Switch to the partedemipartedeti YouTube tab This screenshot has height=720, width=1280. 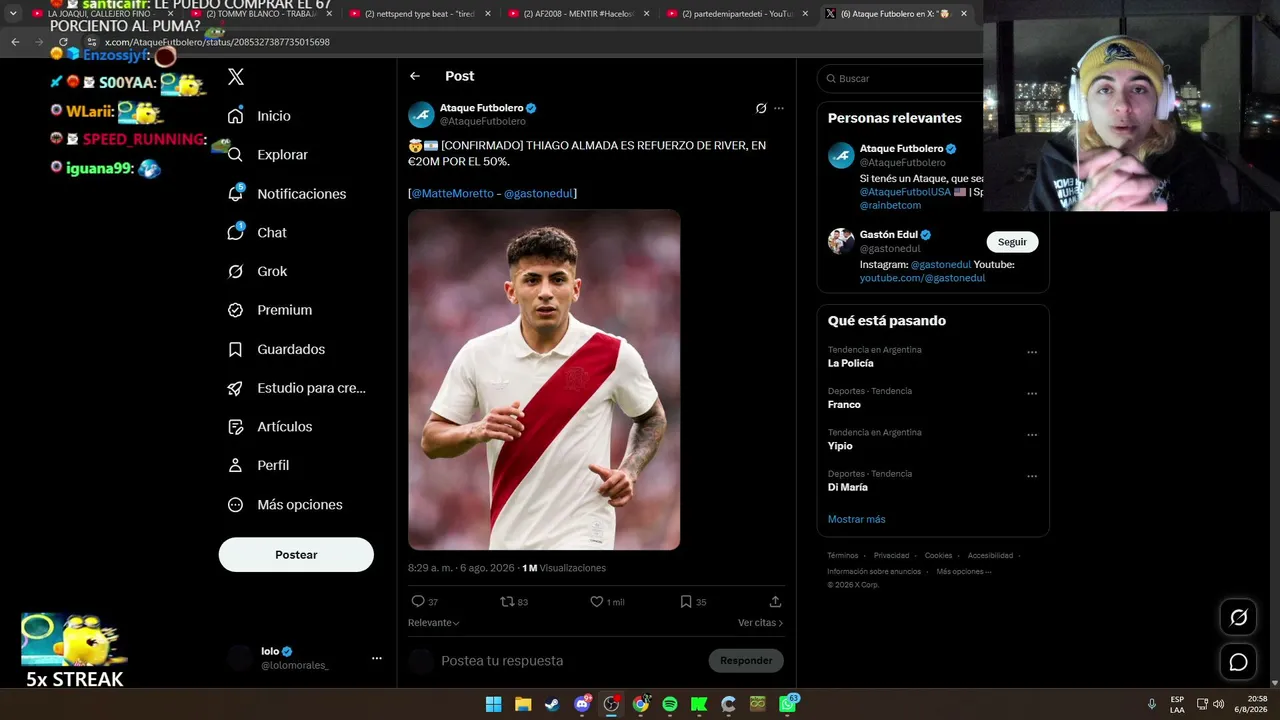click(x=738, y=14)
